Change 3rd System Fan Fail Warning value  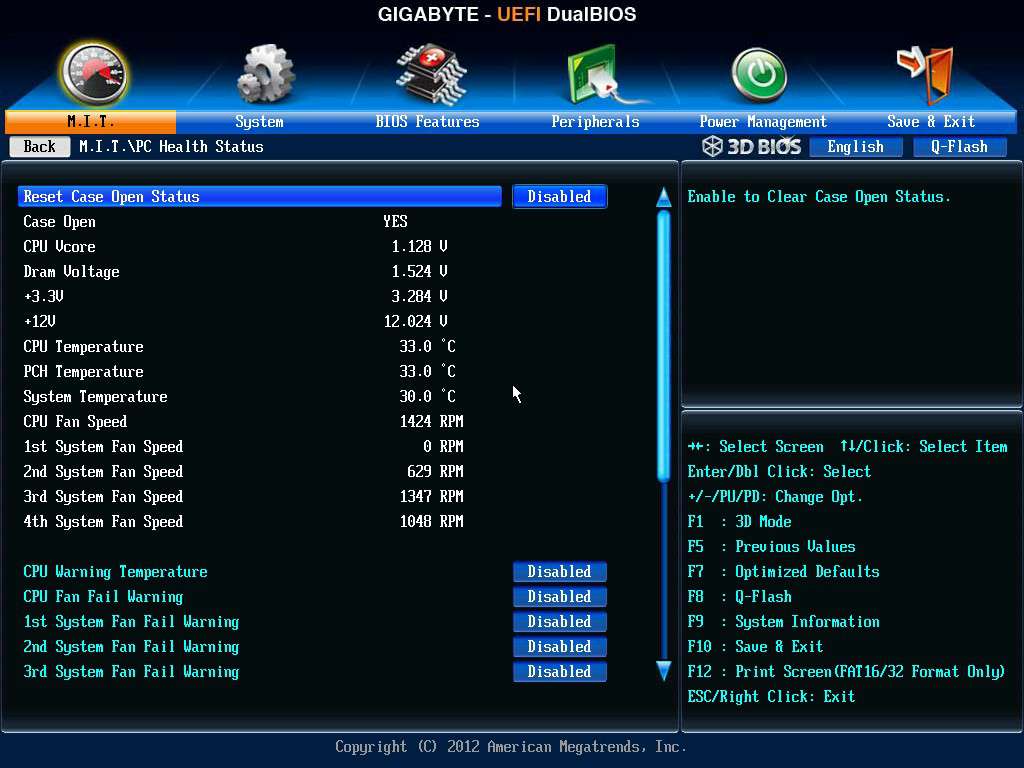click(x=560, y=671)
